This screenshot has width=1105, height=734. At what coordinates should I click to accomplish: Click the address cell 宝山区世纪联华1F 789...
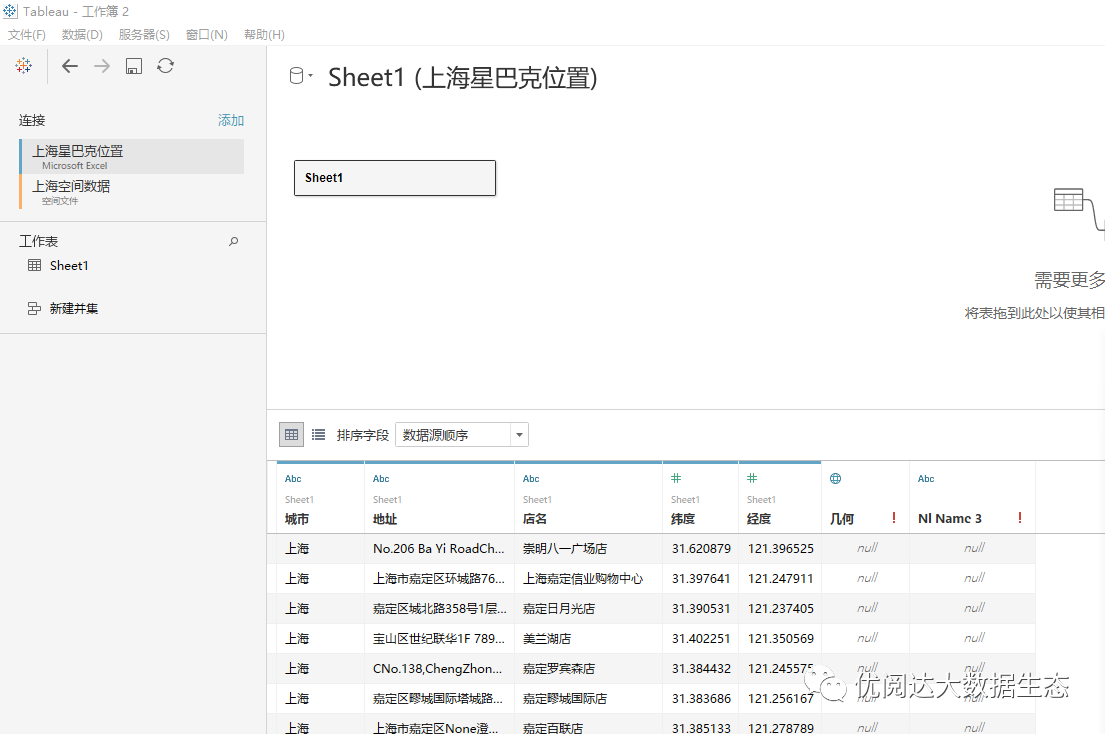(438, 639)
